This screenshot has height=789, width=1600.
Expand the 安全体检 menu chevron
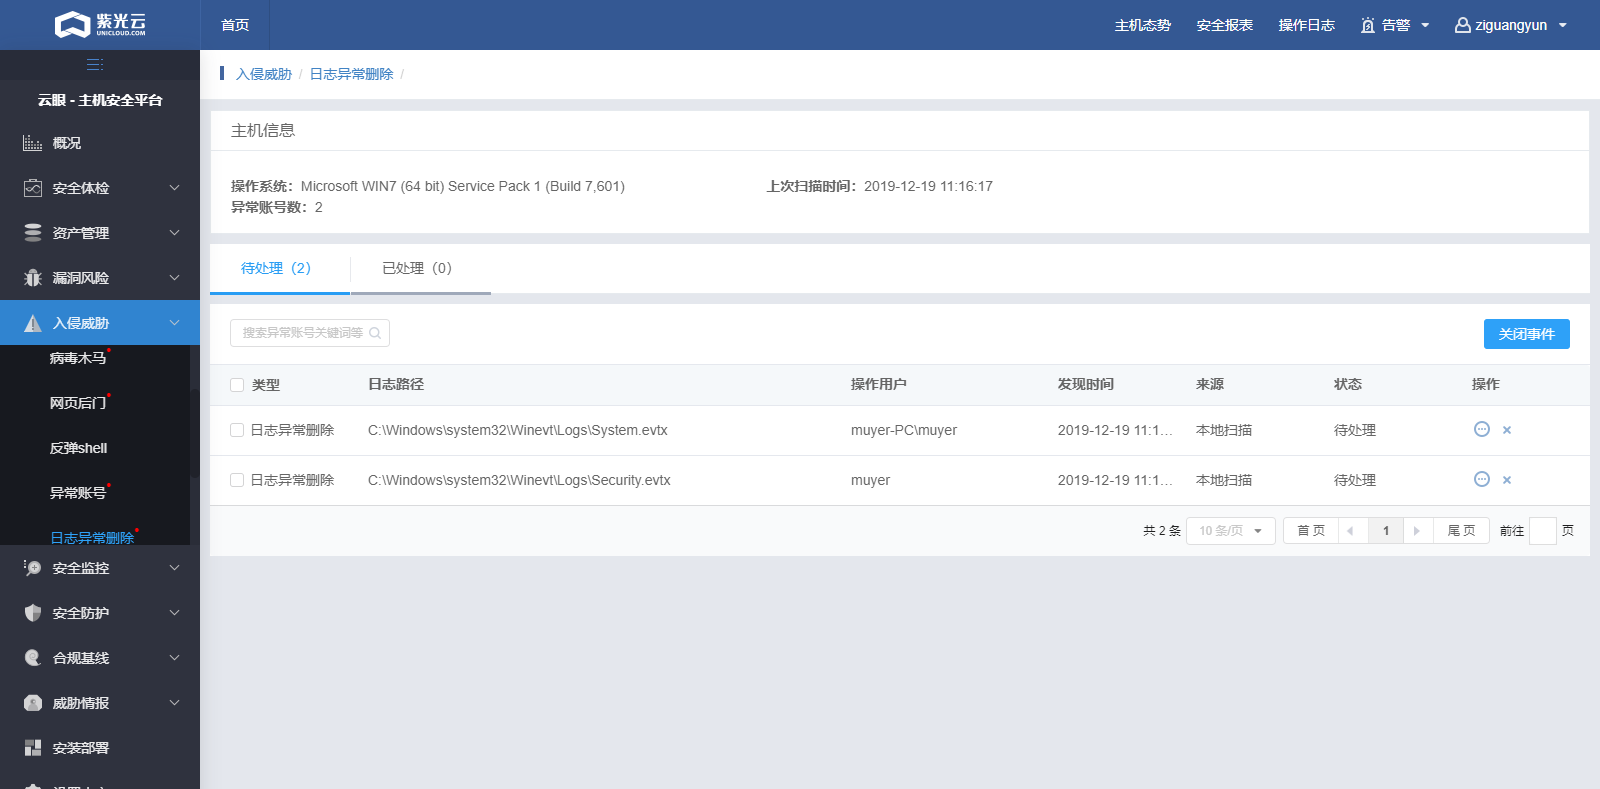175,188
